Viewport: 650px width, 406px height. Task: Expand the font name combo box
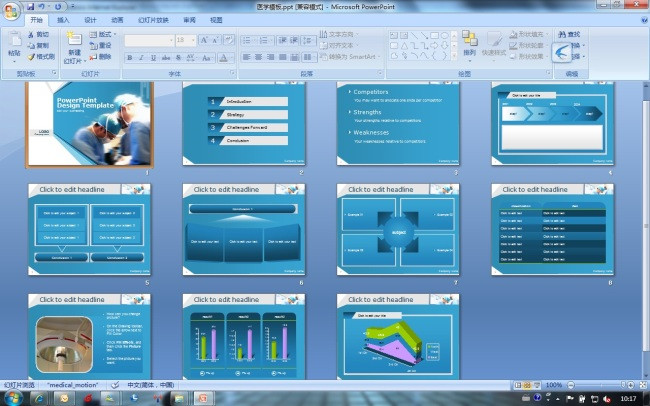pyautogui.click(x=169, y=40)
